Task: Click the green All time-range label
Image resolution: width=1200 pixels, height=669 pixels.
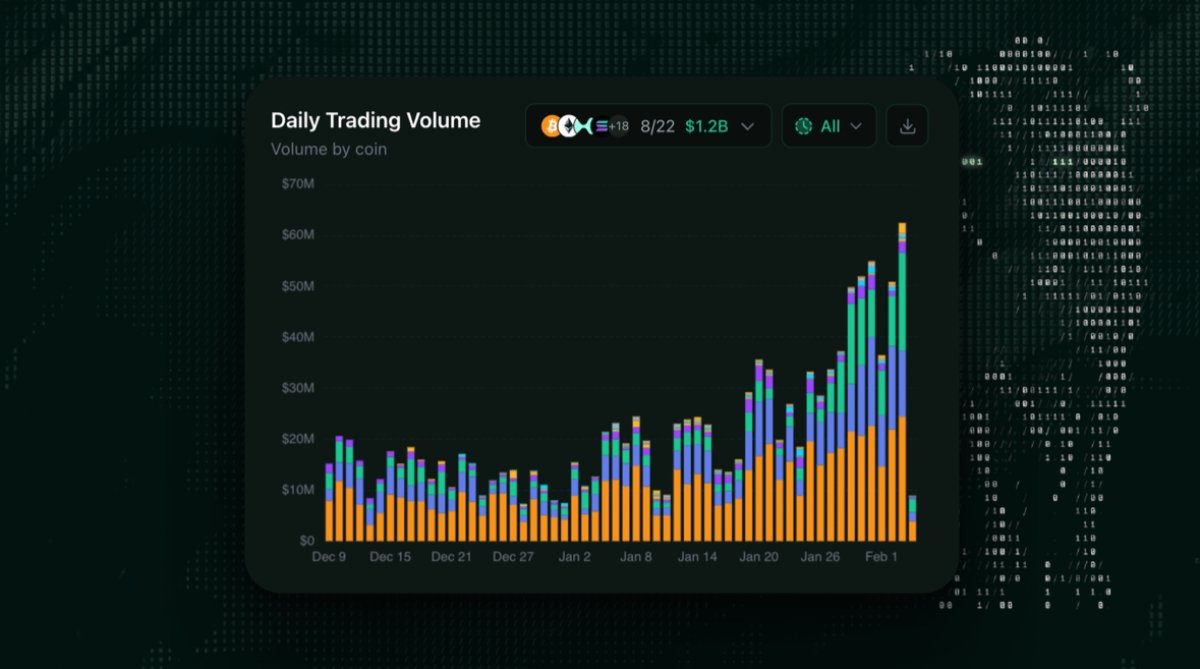Action: coord(830,126)
